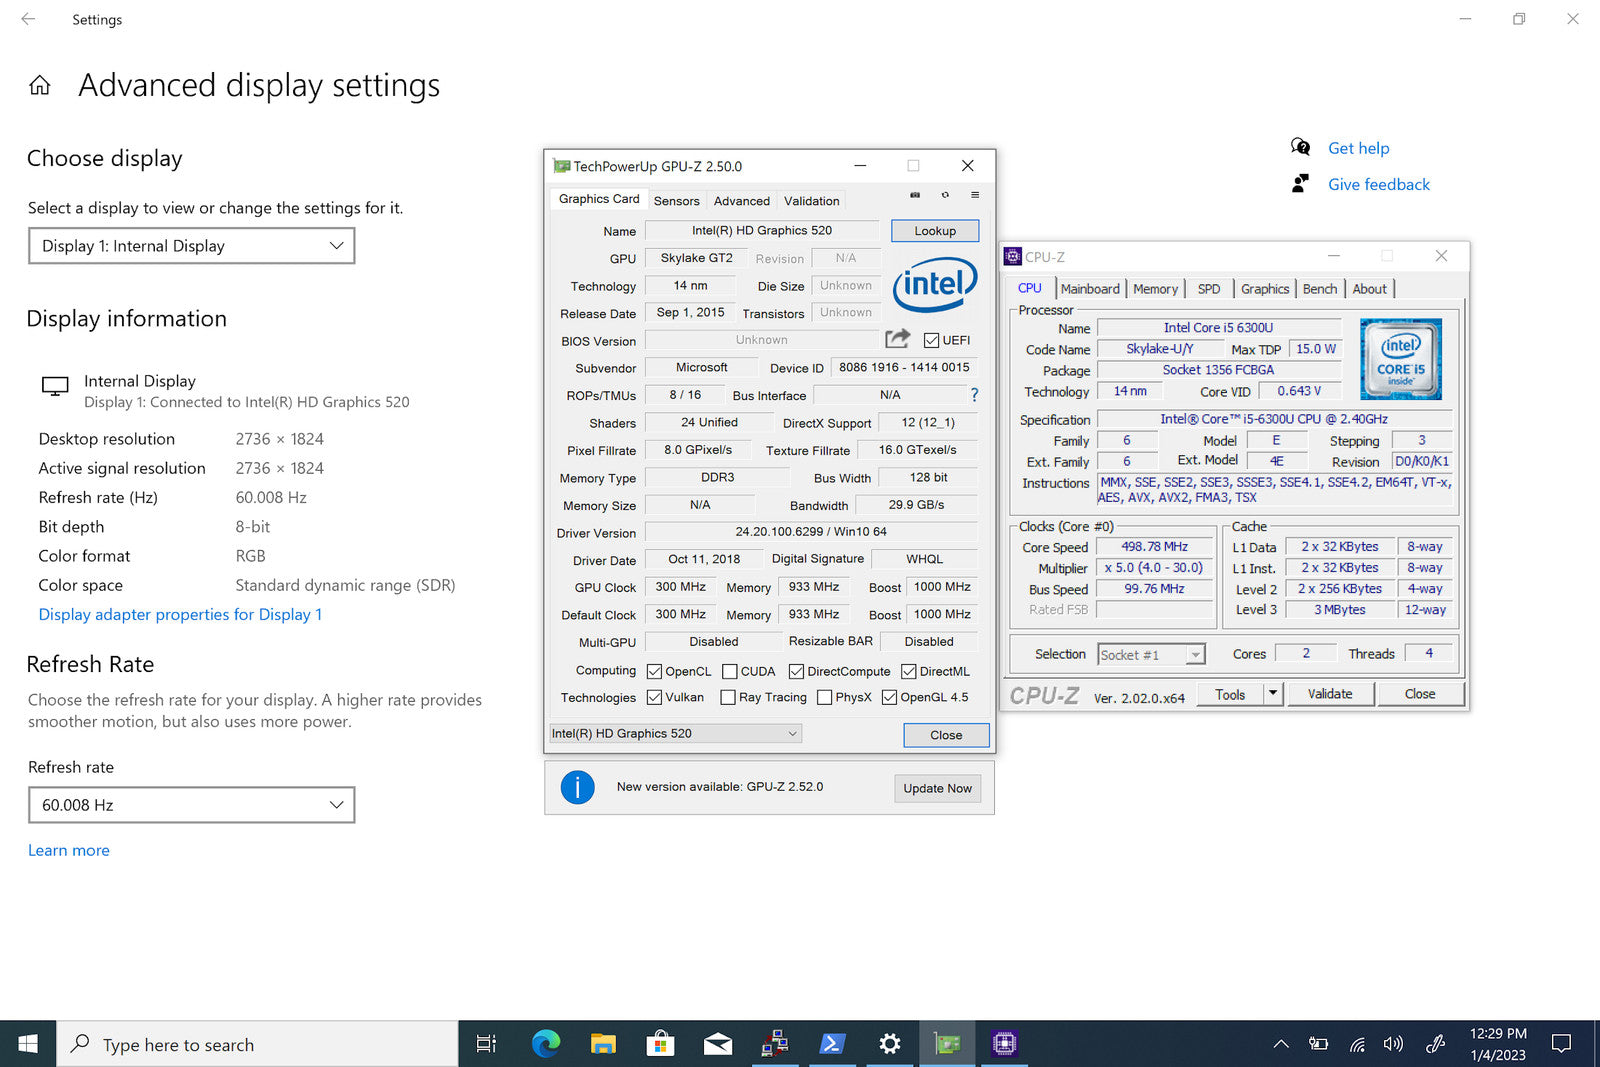The image size is (1600, 1067).
Task: Click Update Now for GPU-Z
Action: tap(937, 788)
